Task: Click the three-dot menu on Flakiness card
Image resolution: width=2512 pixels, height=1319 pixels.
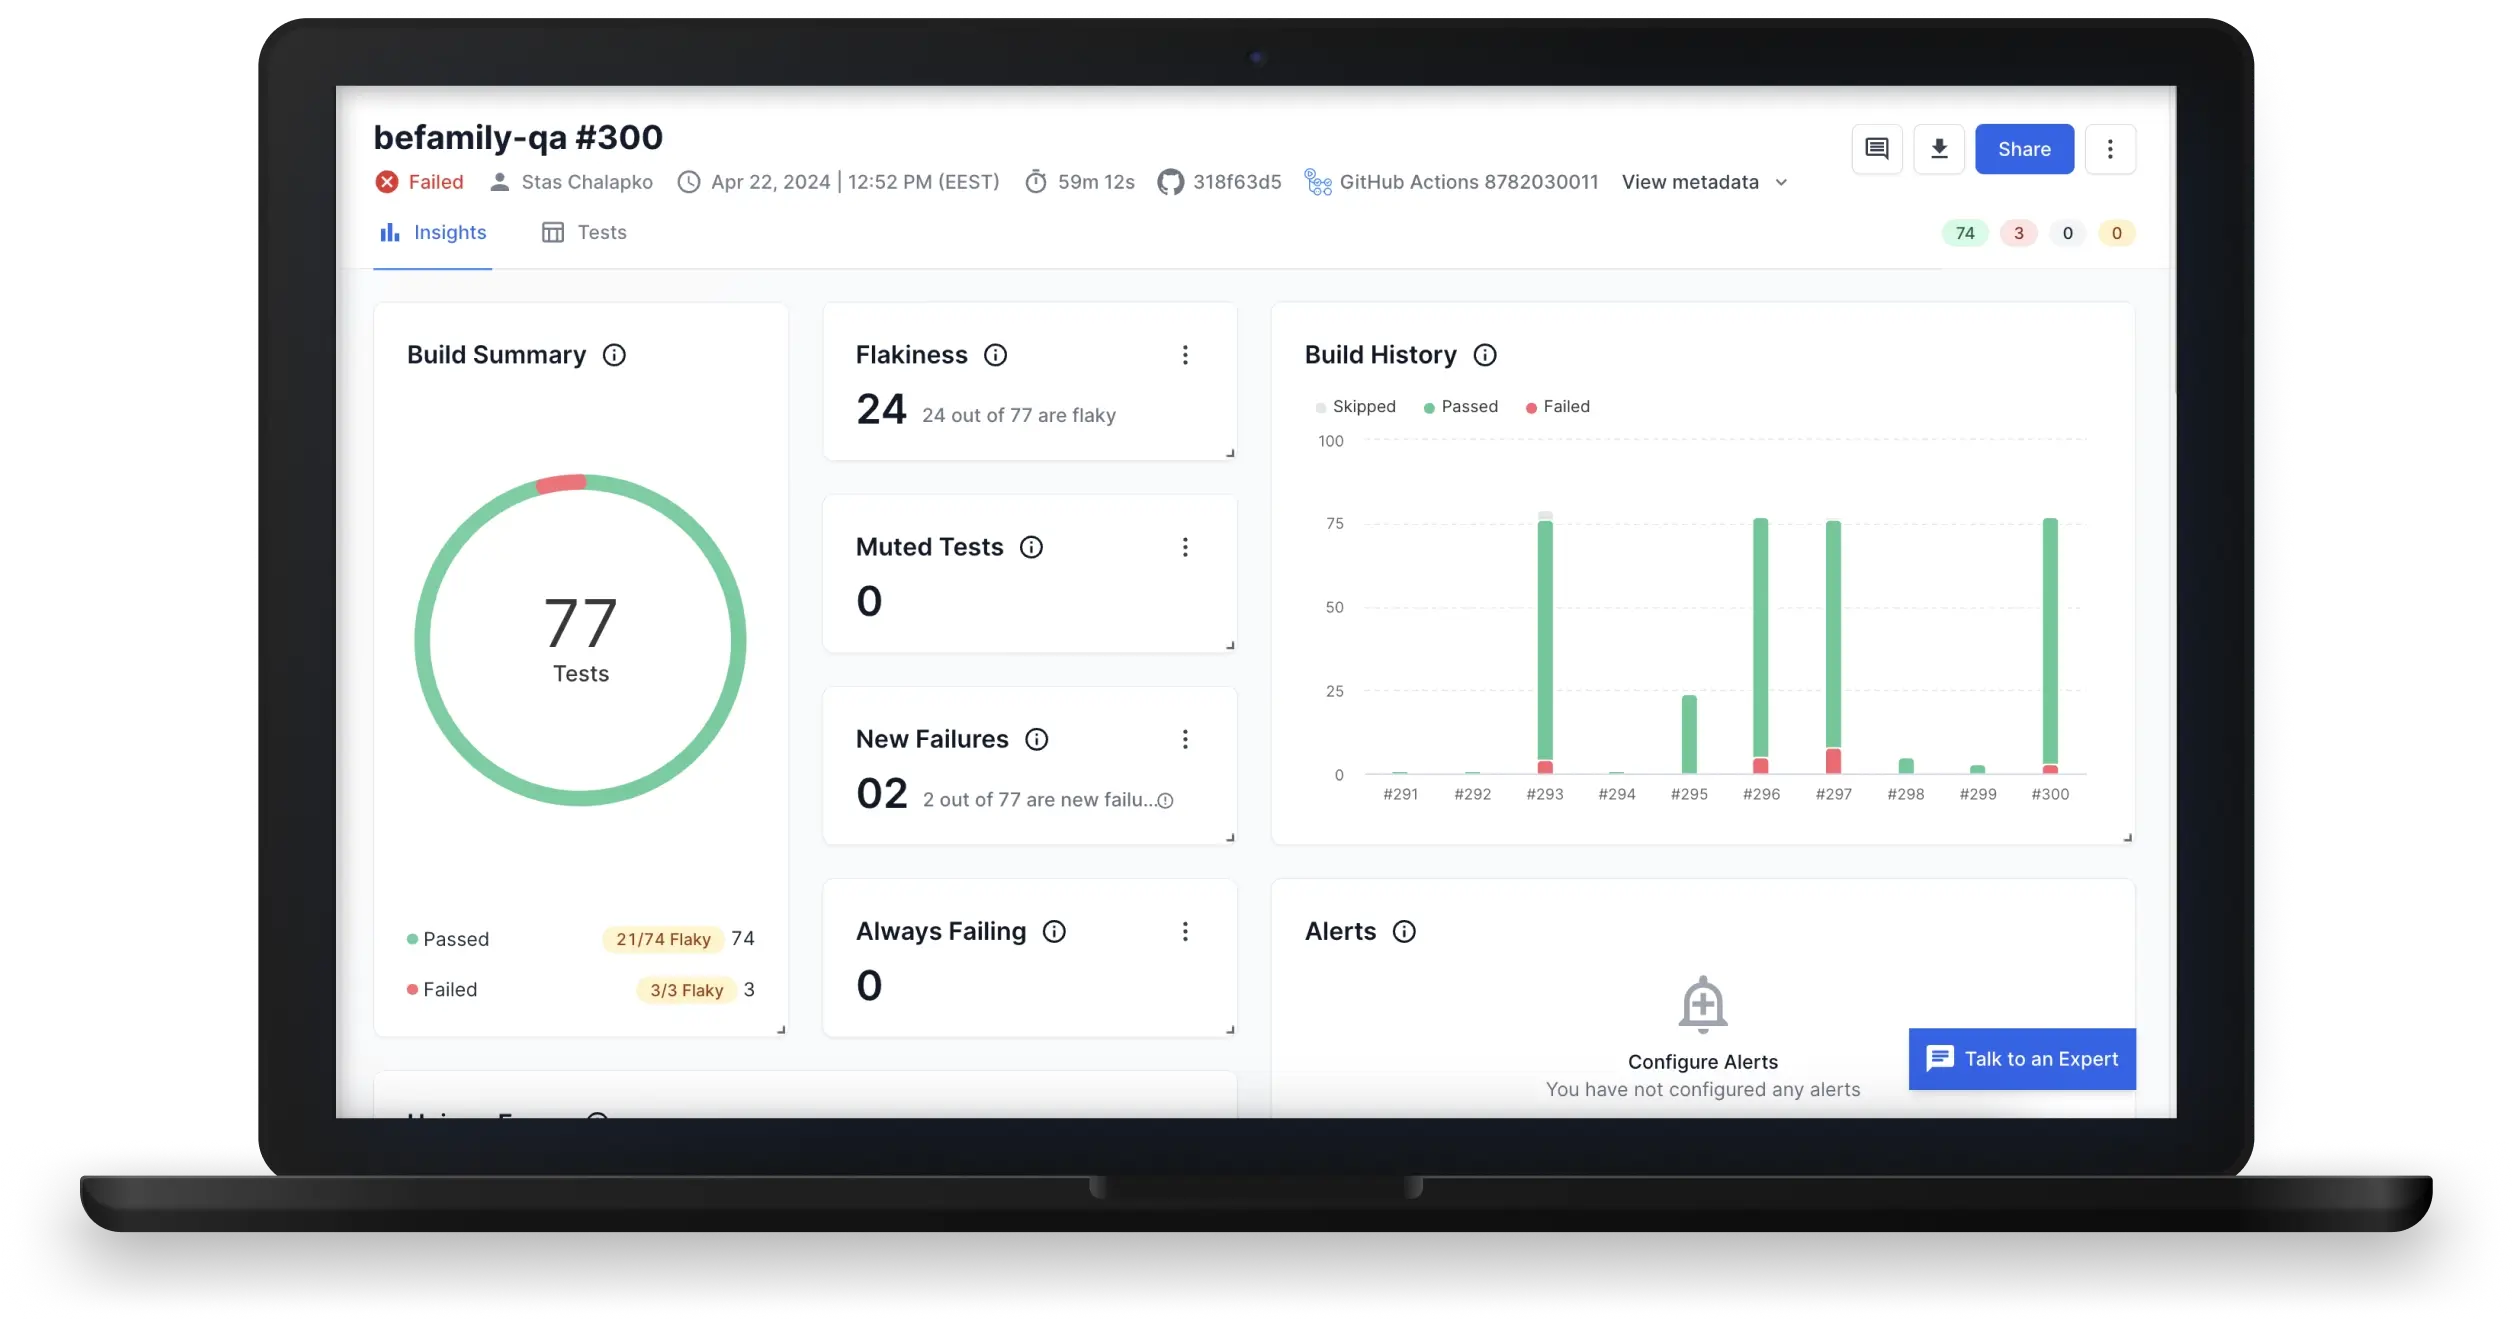Action: 1188,354
